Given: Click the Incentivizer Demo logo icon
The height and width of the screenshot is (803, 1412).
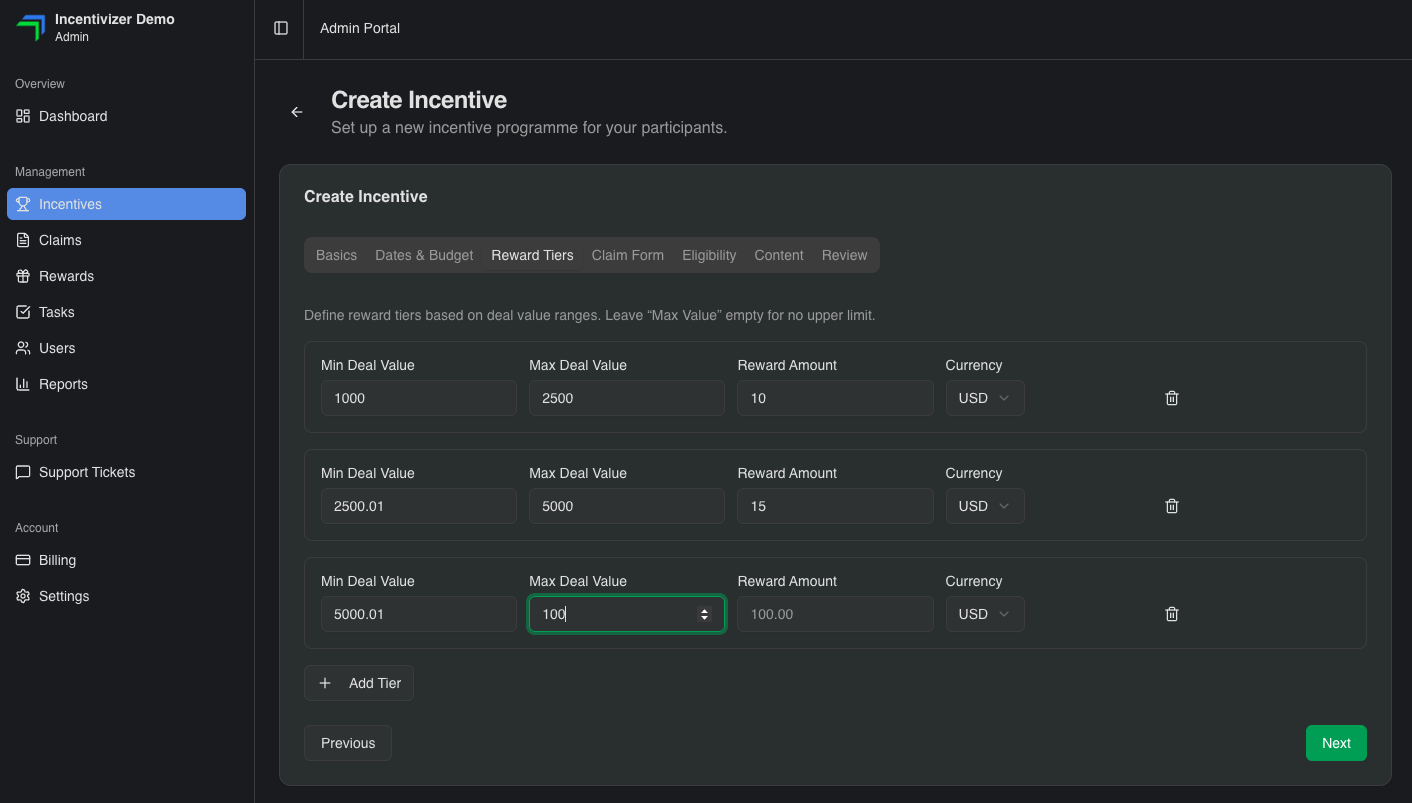Looking at the screenshot, I should click(x=31, y=28).
